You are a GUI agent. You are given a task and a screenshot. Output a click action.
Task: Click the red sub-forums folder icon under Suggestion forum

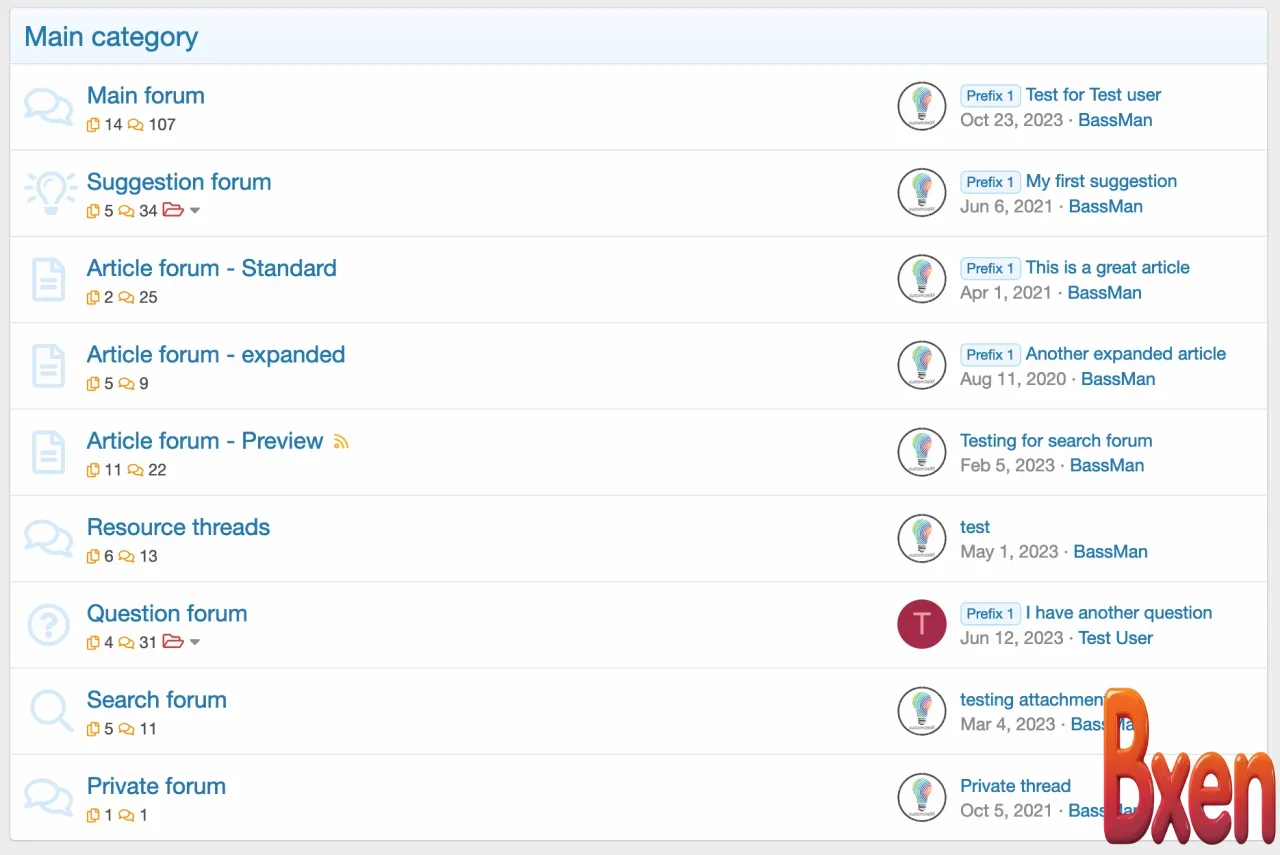173,210
